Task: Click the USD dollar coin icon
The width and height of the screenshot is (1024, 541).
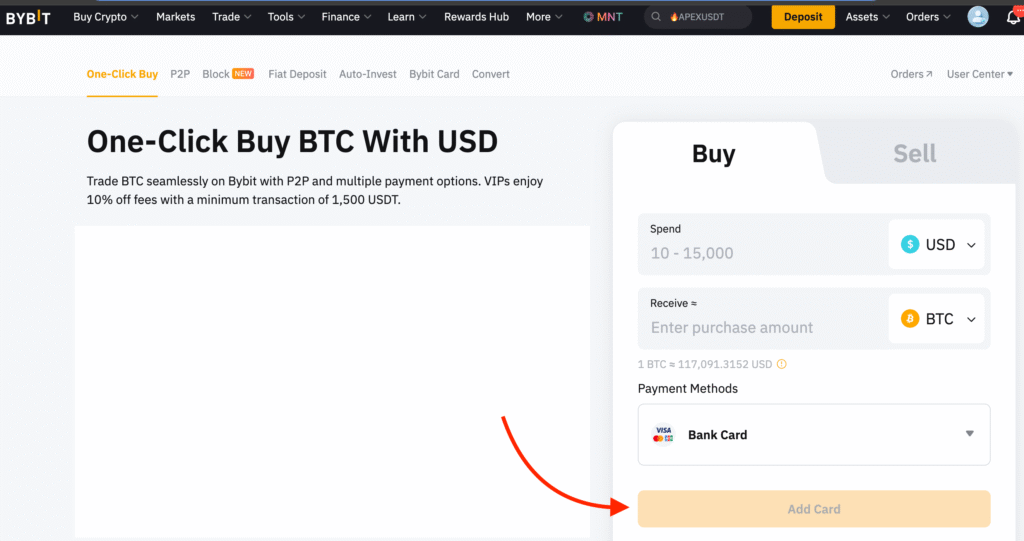Action: pos(910,245)
